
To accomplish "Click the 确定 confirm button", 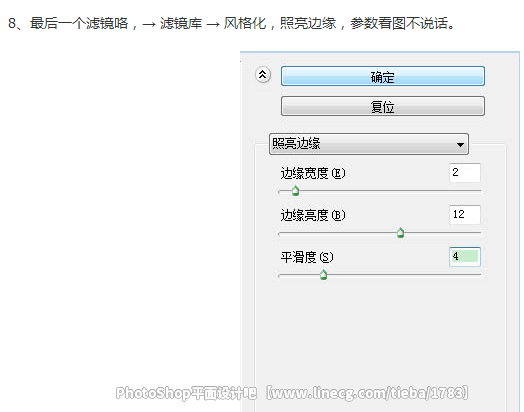I will pos(383,76).
